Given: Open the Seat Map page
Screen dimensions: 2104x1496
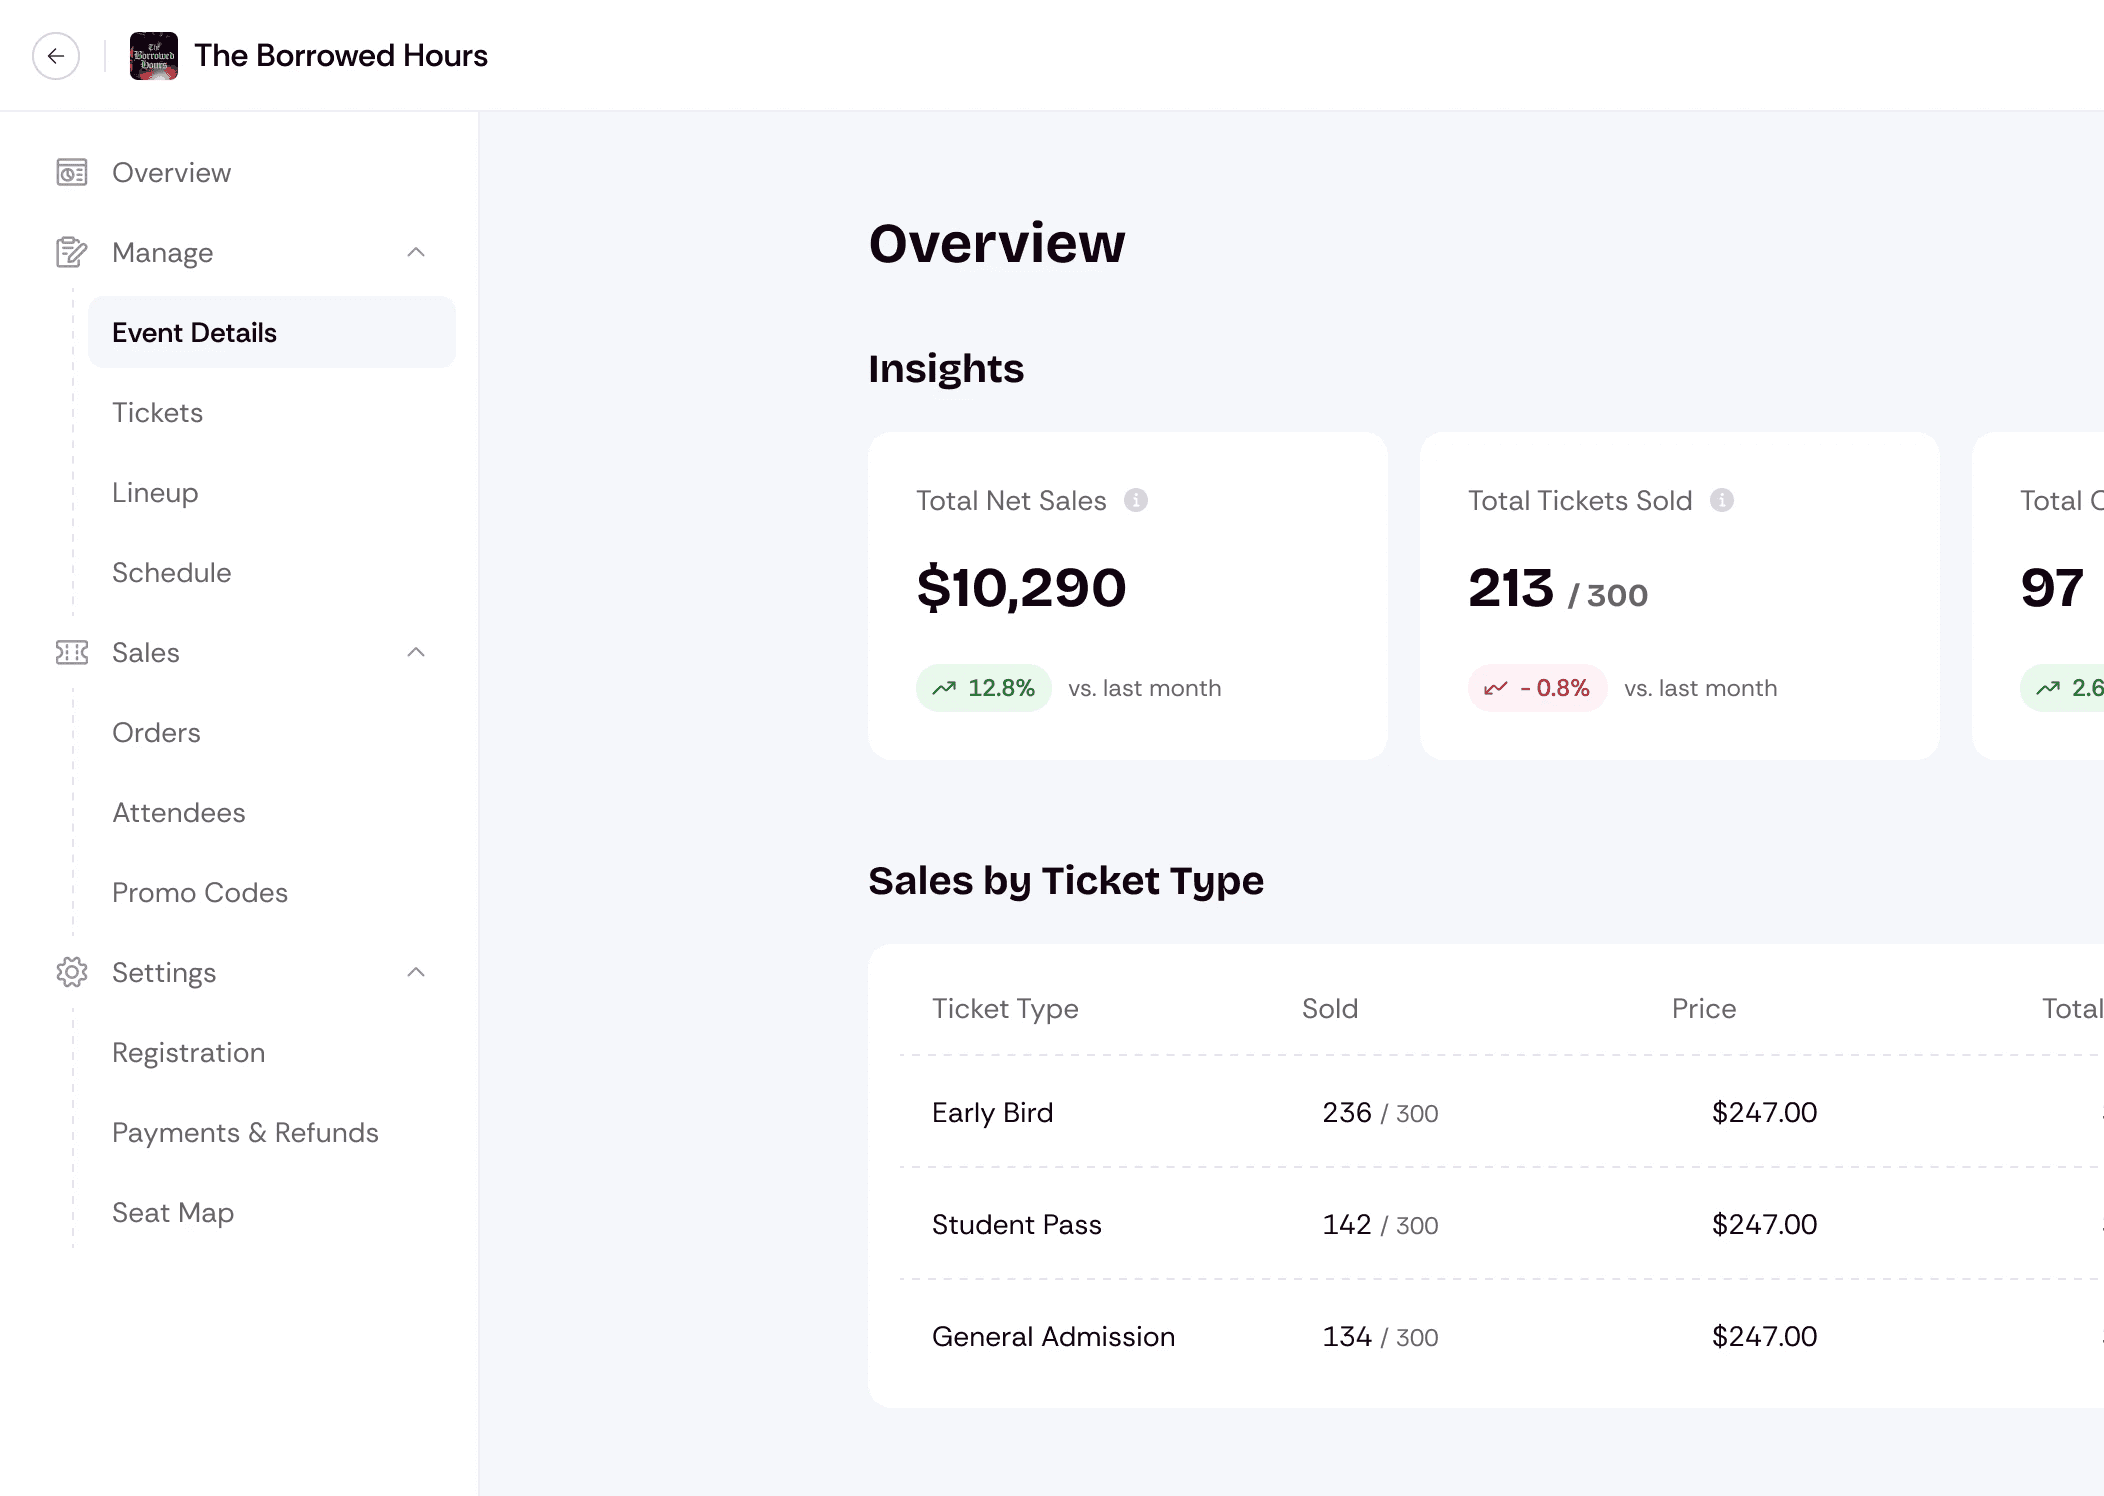Looking at the screenshot, I should tap(173, 1212).
